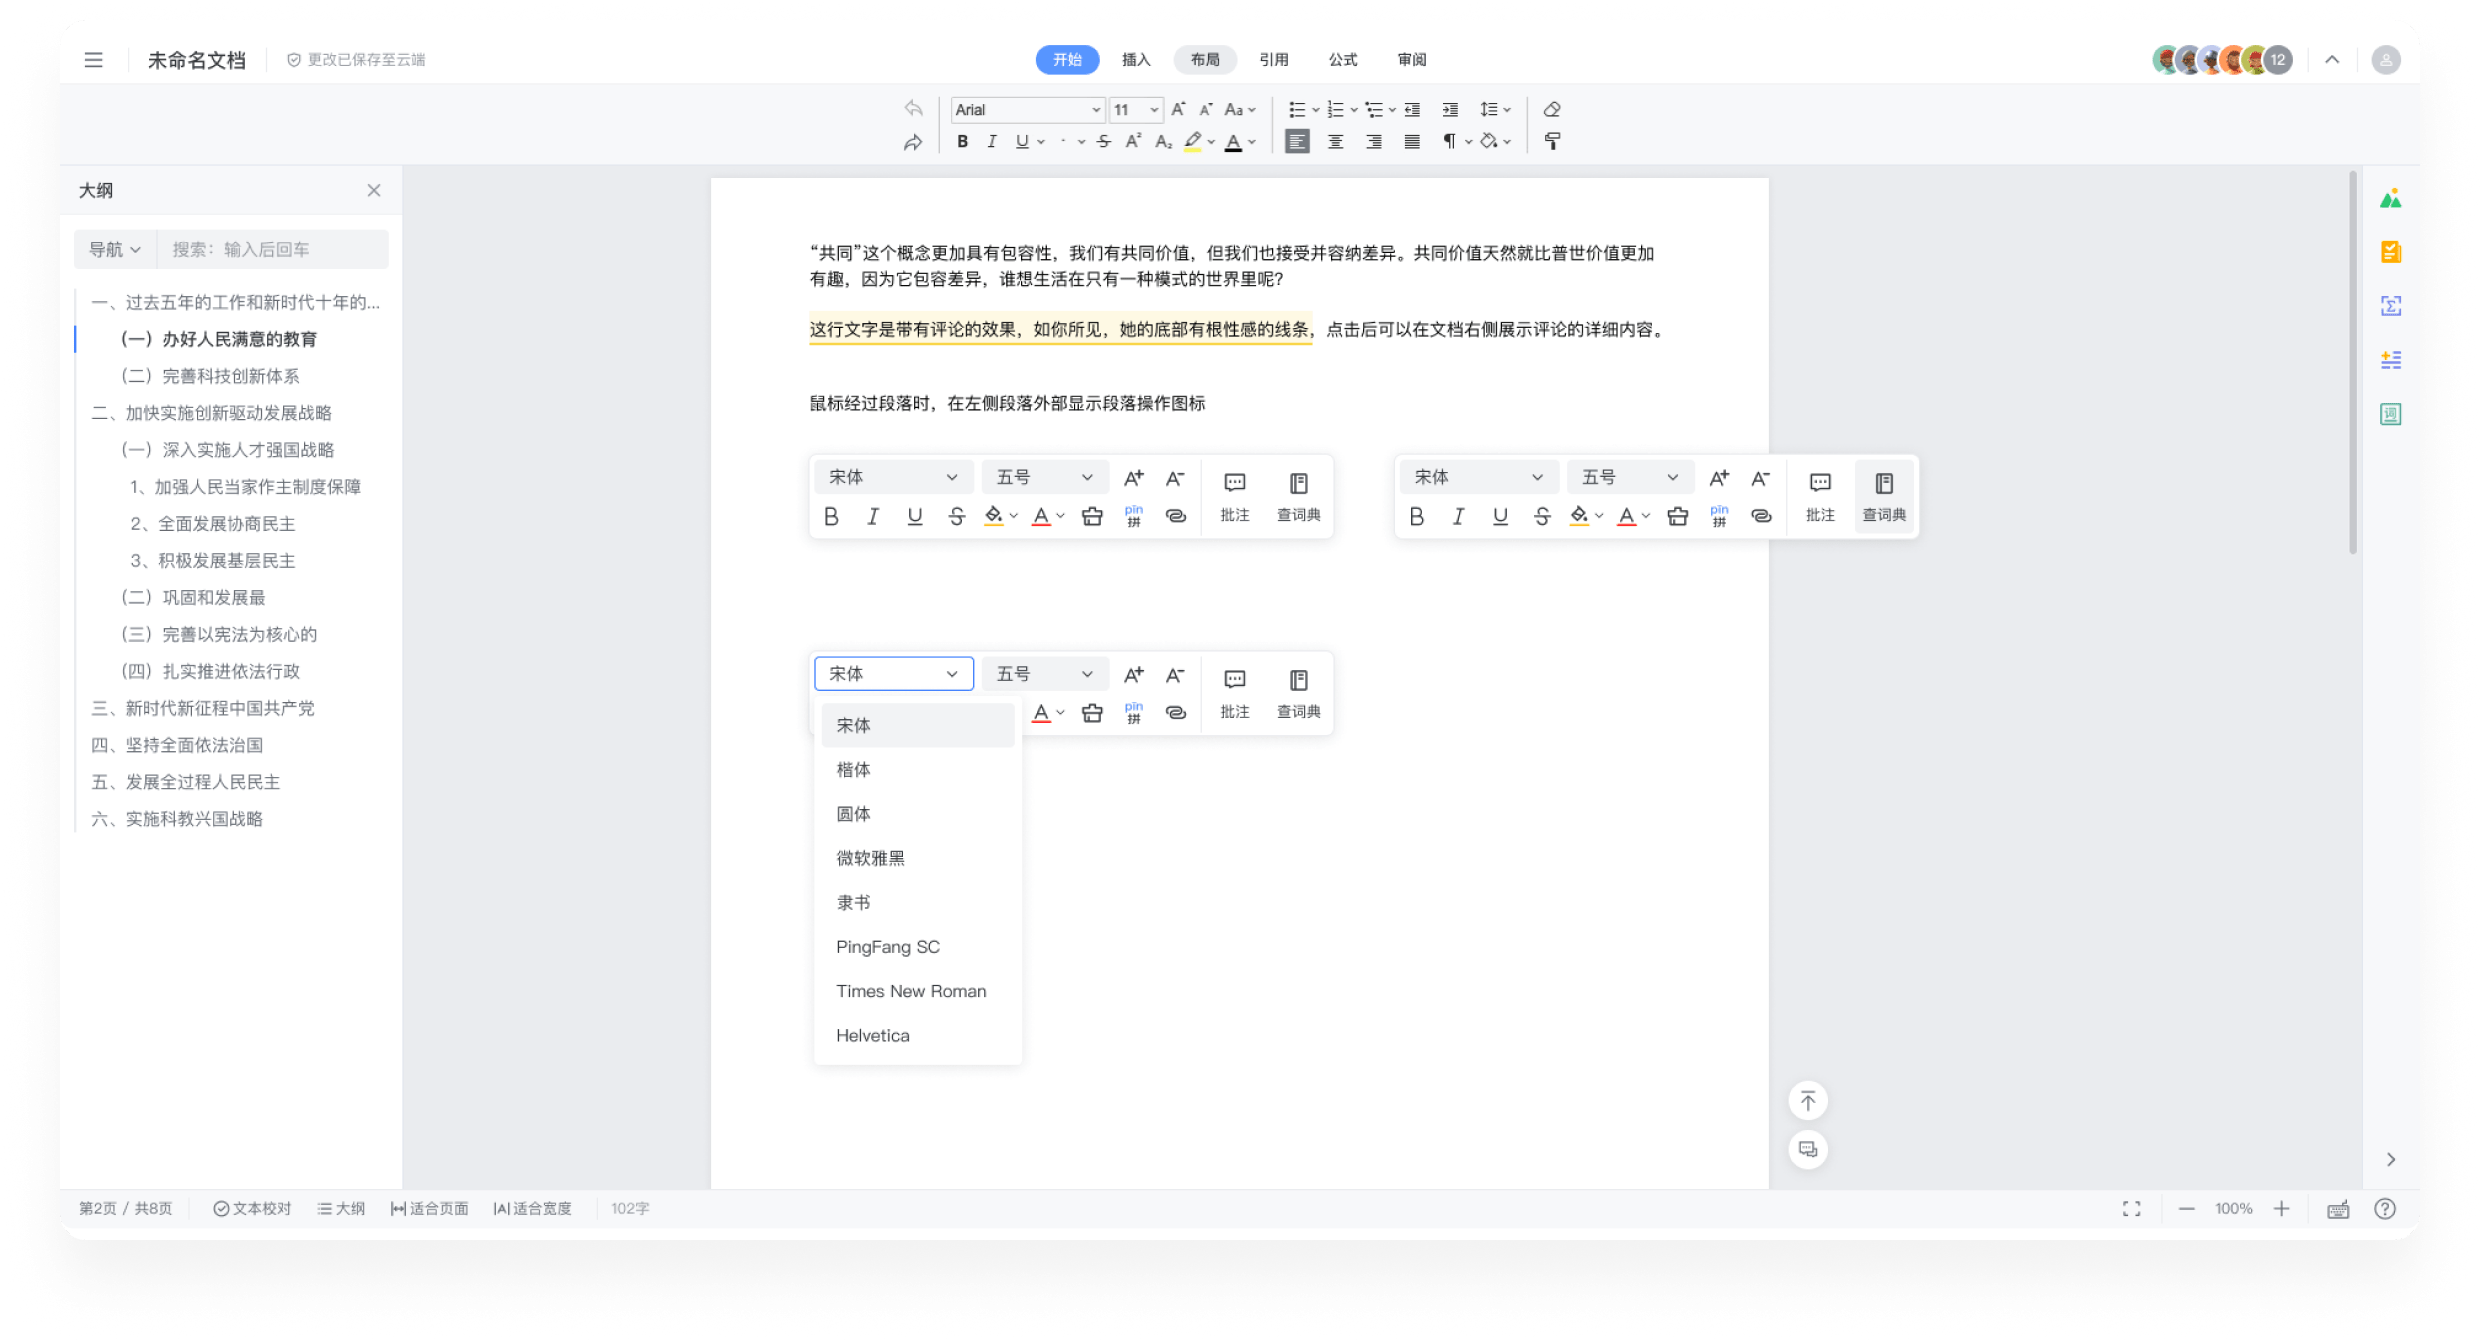Image resolution: width=2481 pixels, height=1340 pixels.
Task: Click the black font color button in the main toolbar
Action: [x=1234, y=142]
